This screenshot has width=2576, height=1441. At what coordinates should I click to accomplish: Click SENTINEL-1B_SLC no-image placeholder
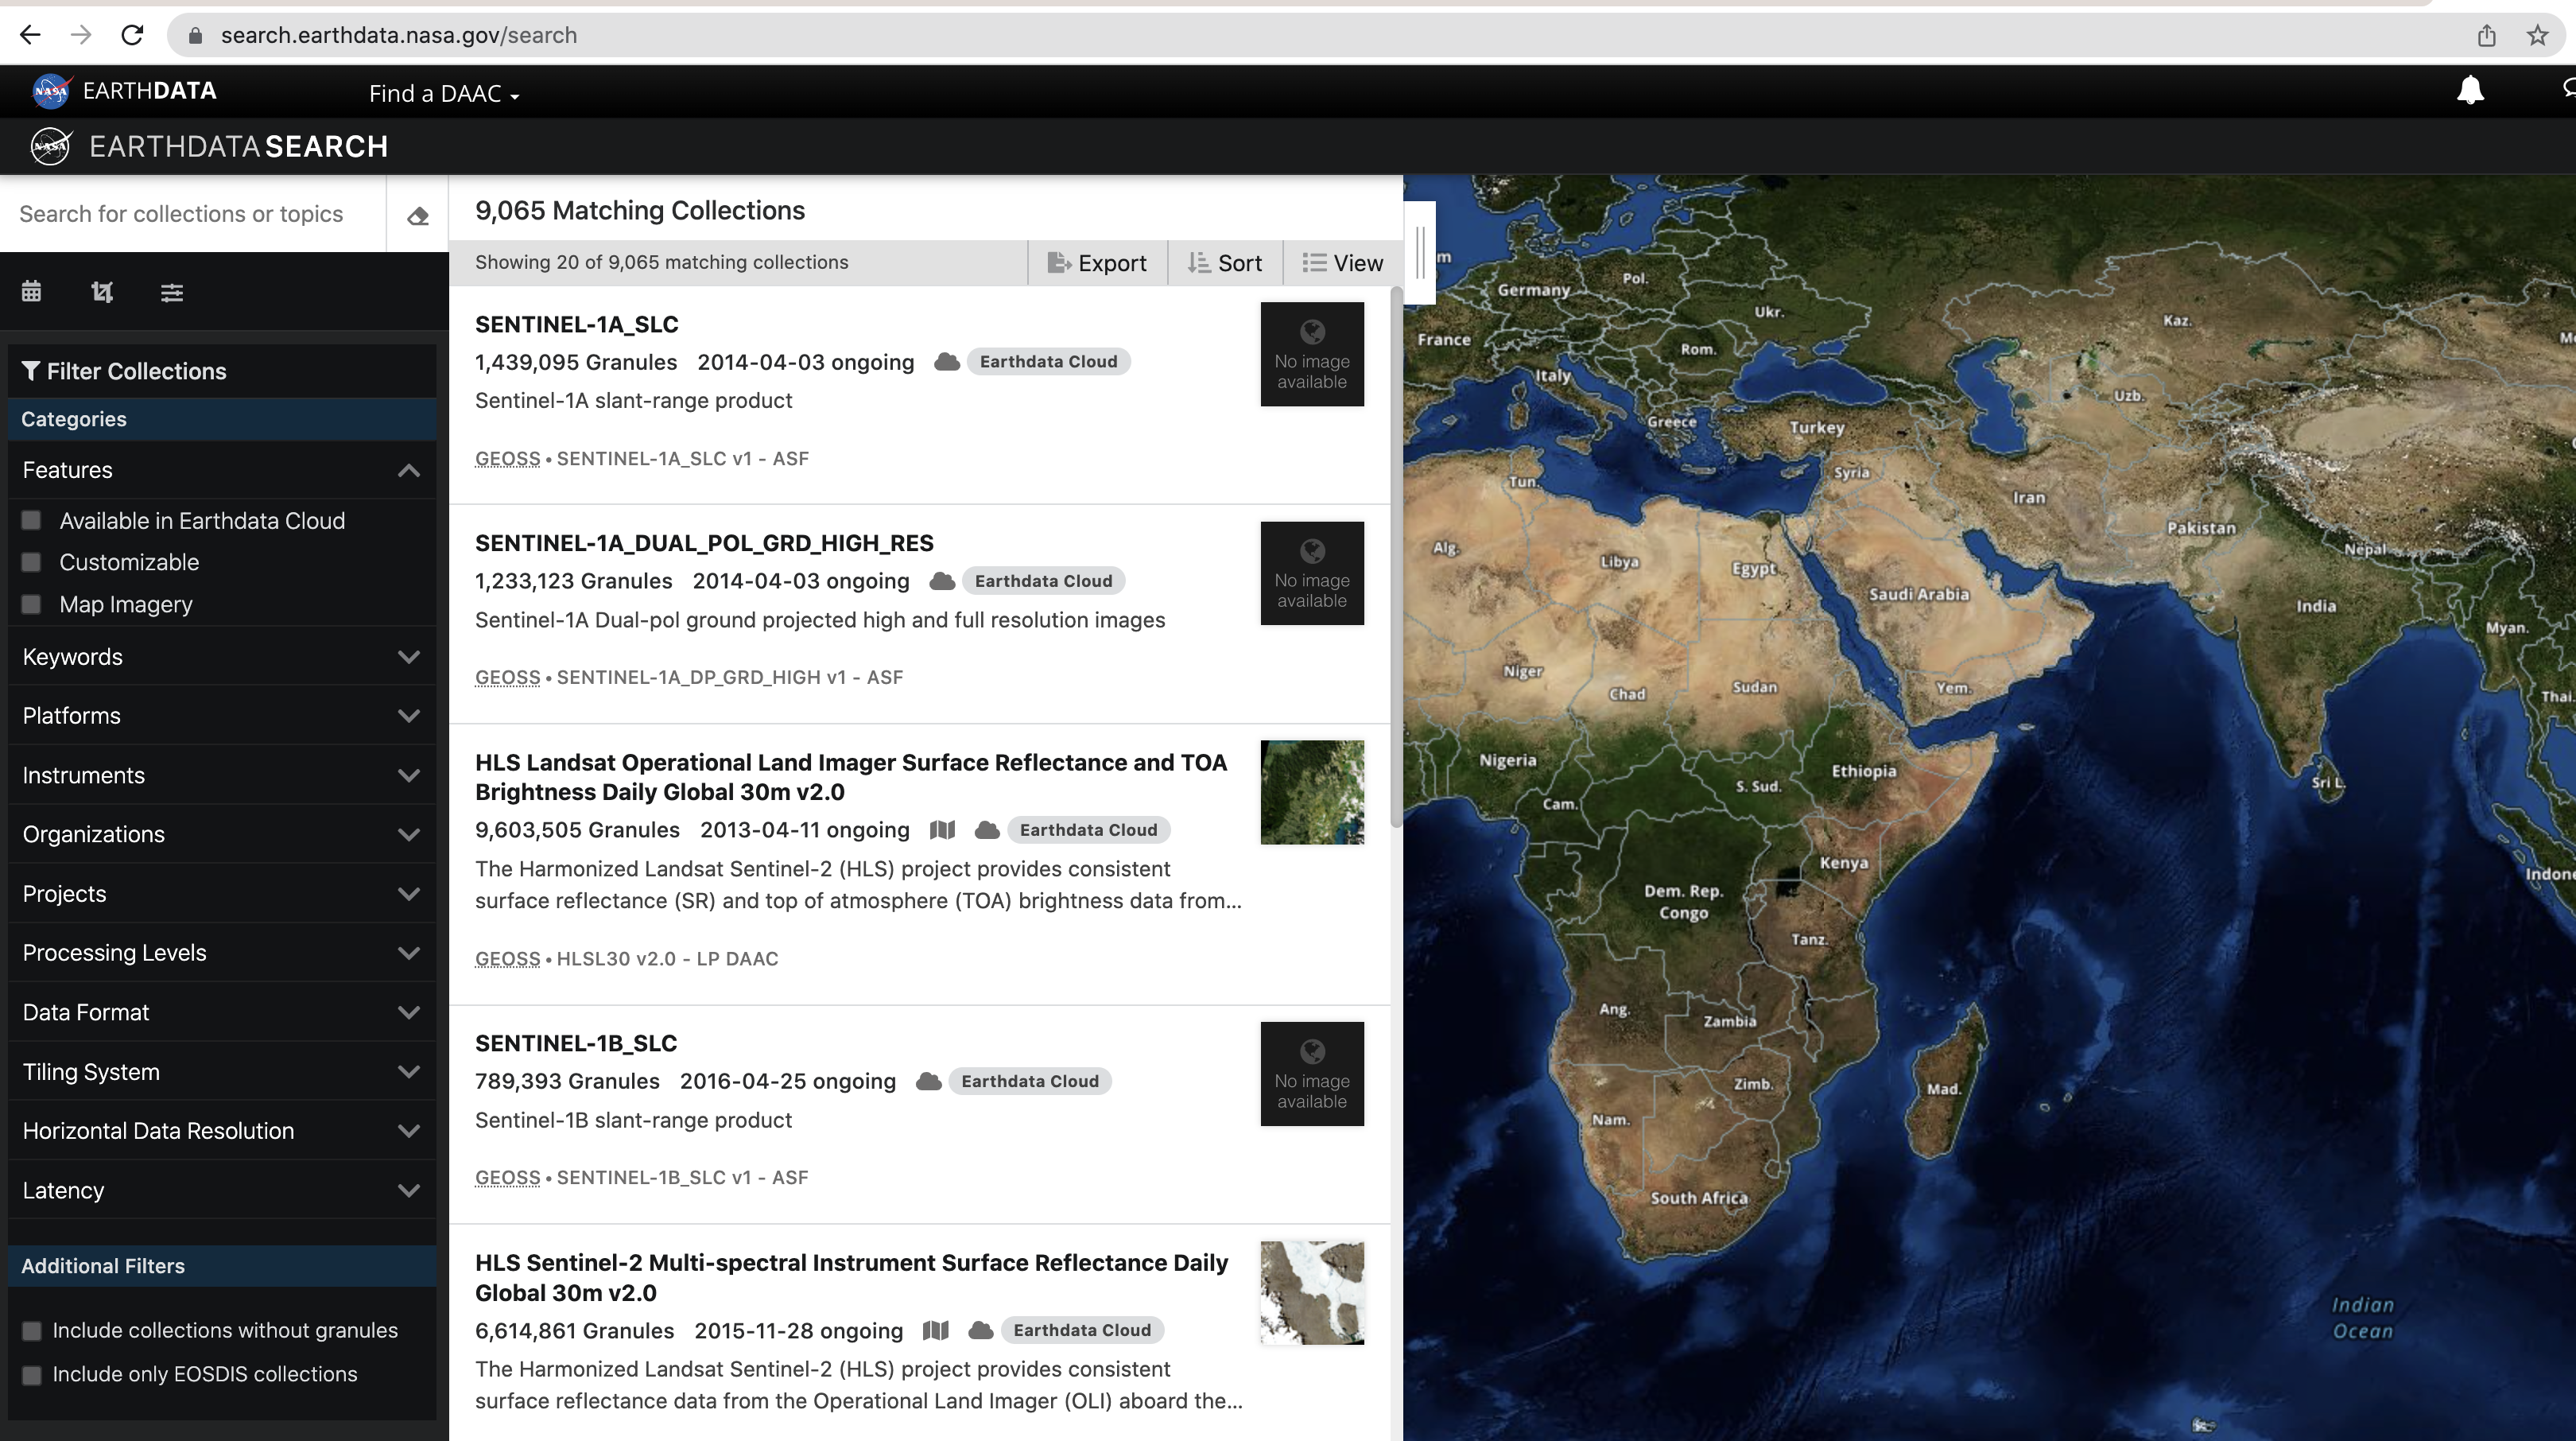[1312, 1073]
